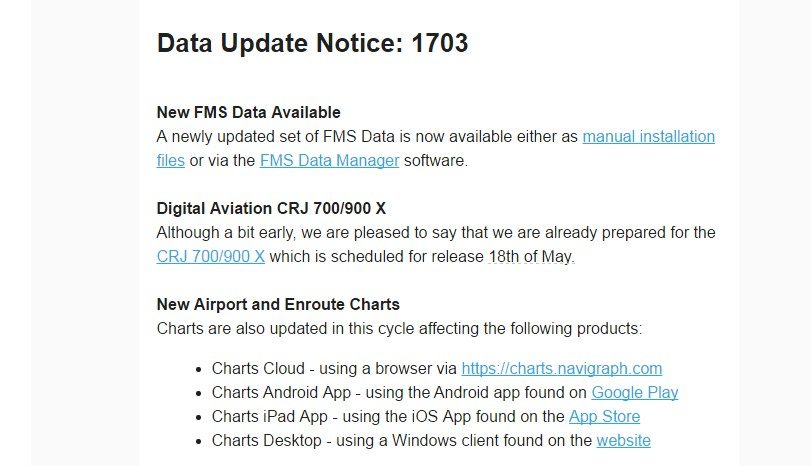The image size is (811, 466).
Task: Follow the App Store link
Action: [604, 416]
